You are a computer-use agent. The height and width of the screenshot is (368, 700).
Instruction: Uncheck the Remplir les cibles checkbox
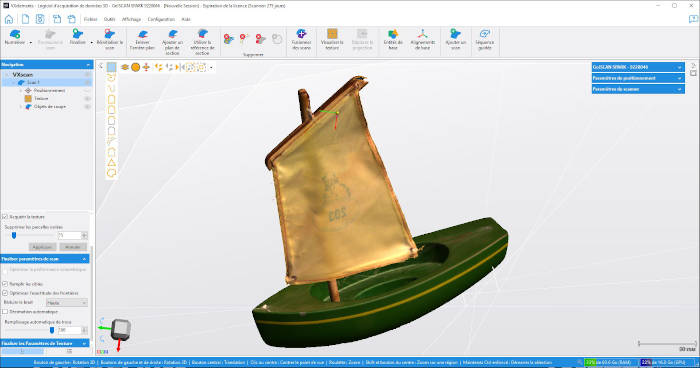point(5,284)
